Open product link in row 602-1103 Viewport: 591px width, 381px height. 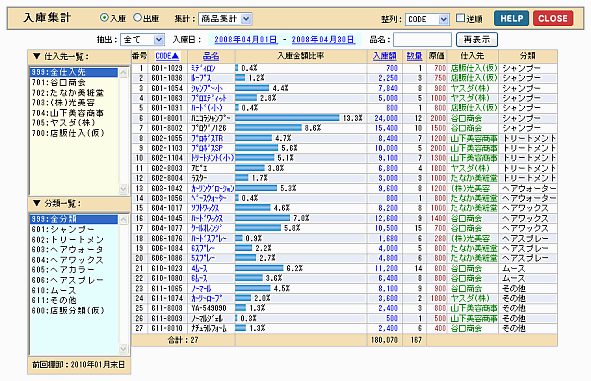tap(207, 148)
